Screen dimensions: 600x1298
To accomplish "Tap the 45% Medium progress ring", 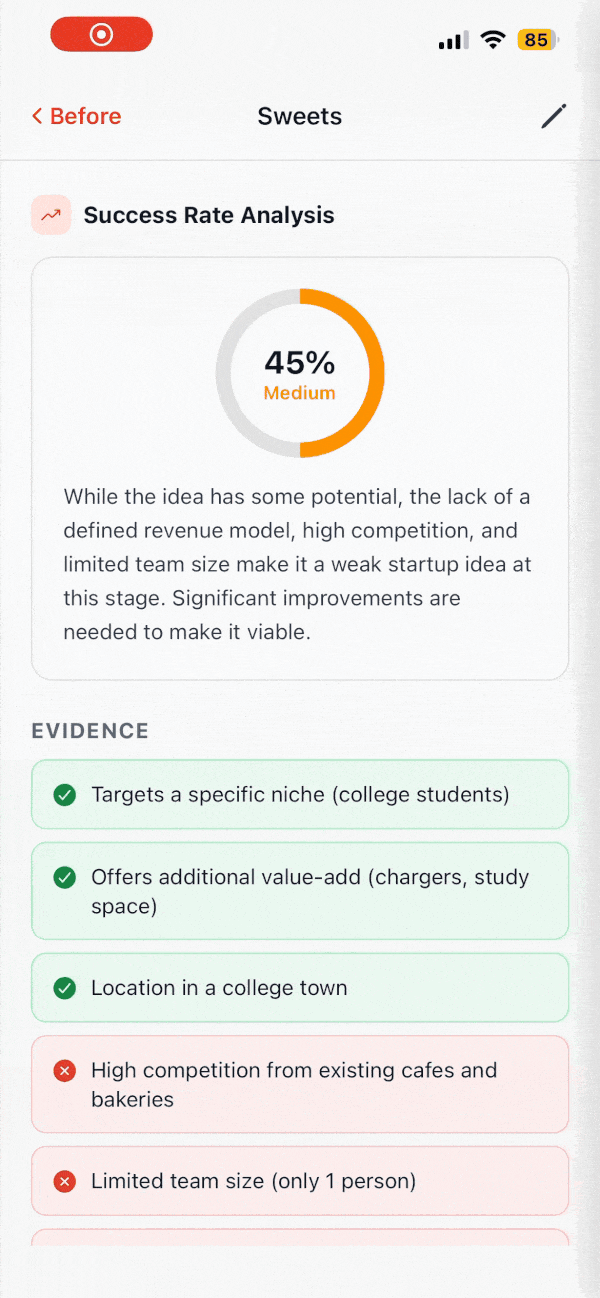I will coord(300,373).
